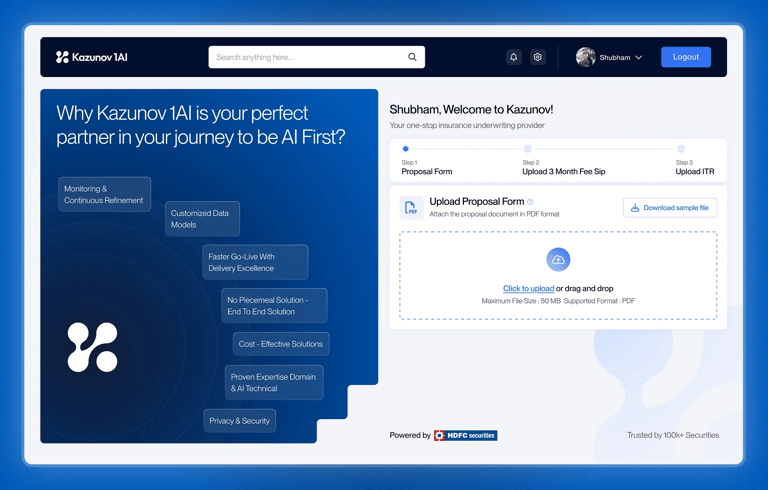Image resolution: width=768 pixels, height=490 pixels.
Task: Click the Step 1 progress dot
Action: 406,148
